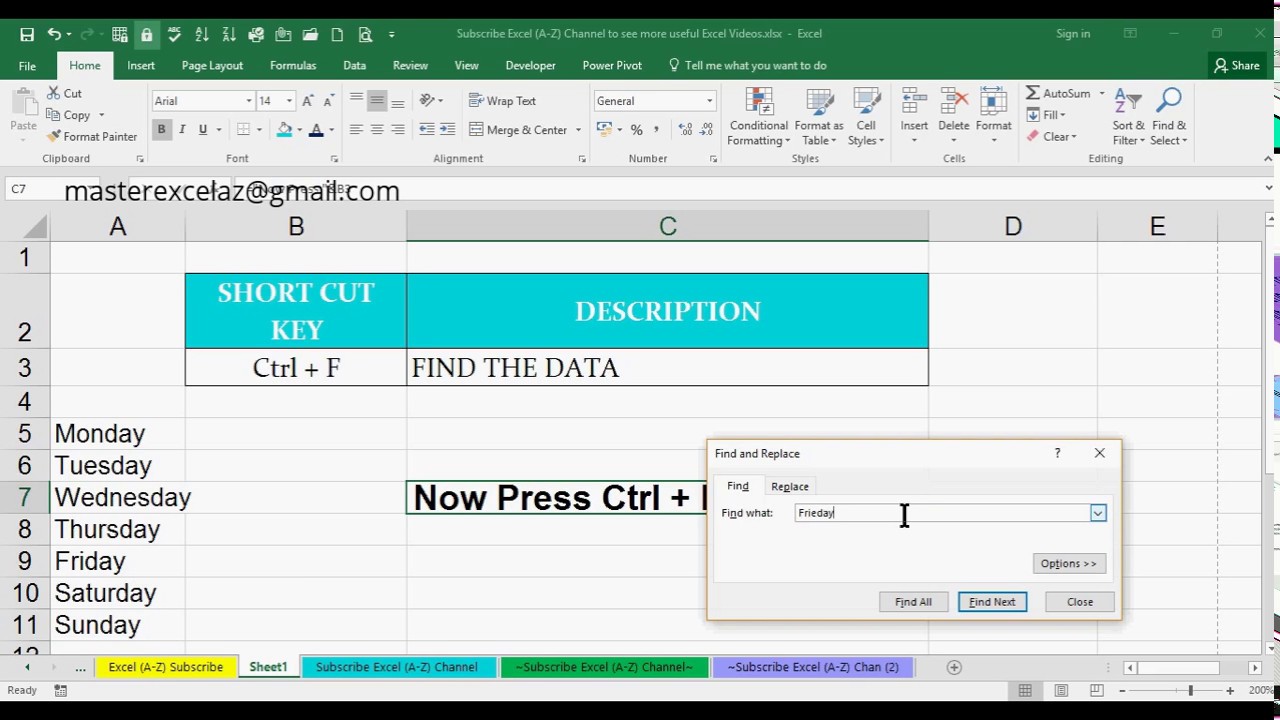Click the spelling check ABC icon

pos(174,34)
